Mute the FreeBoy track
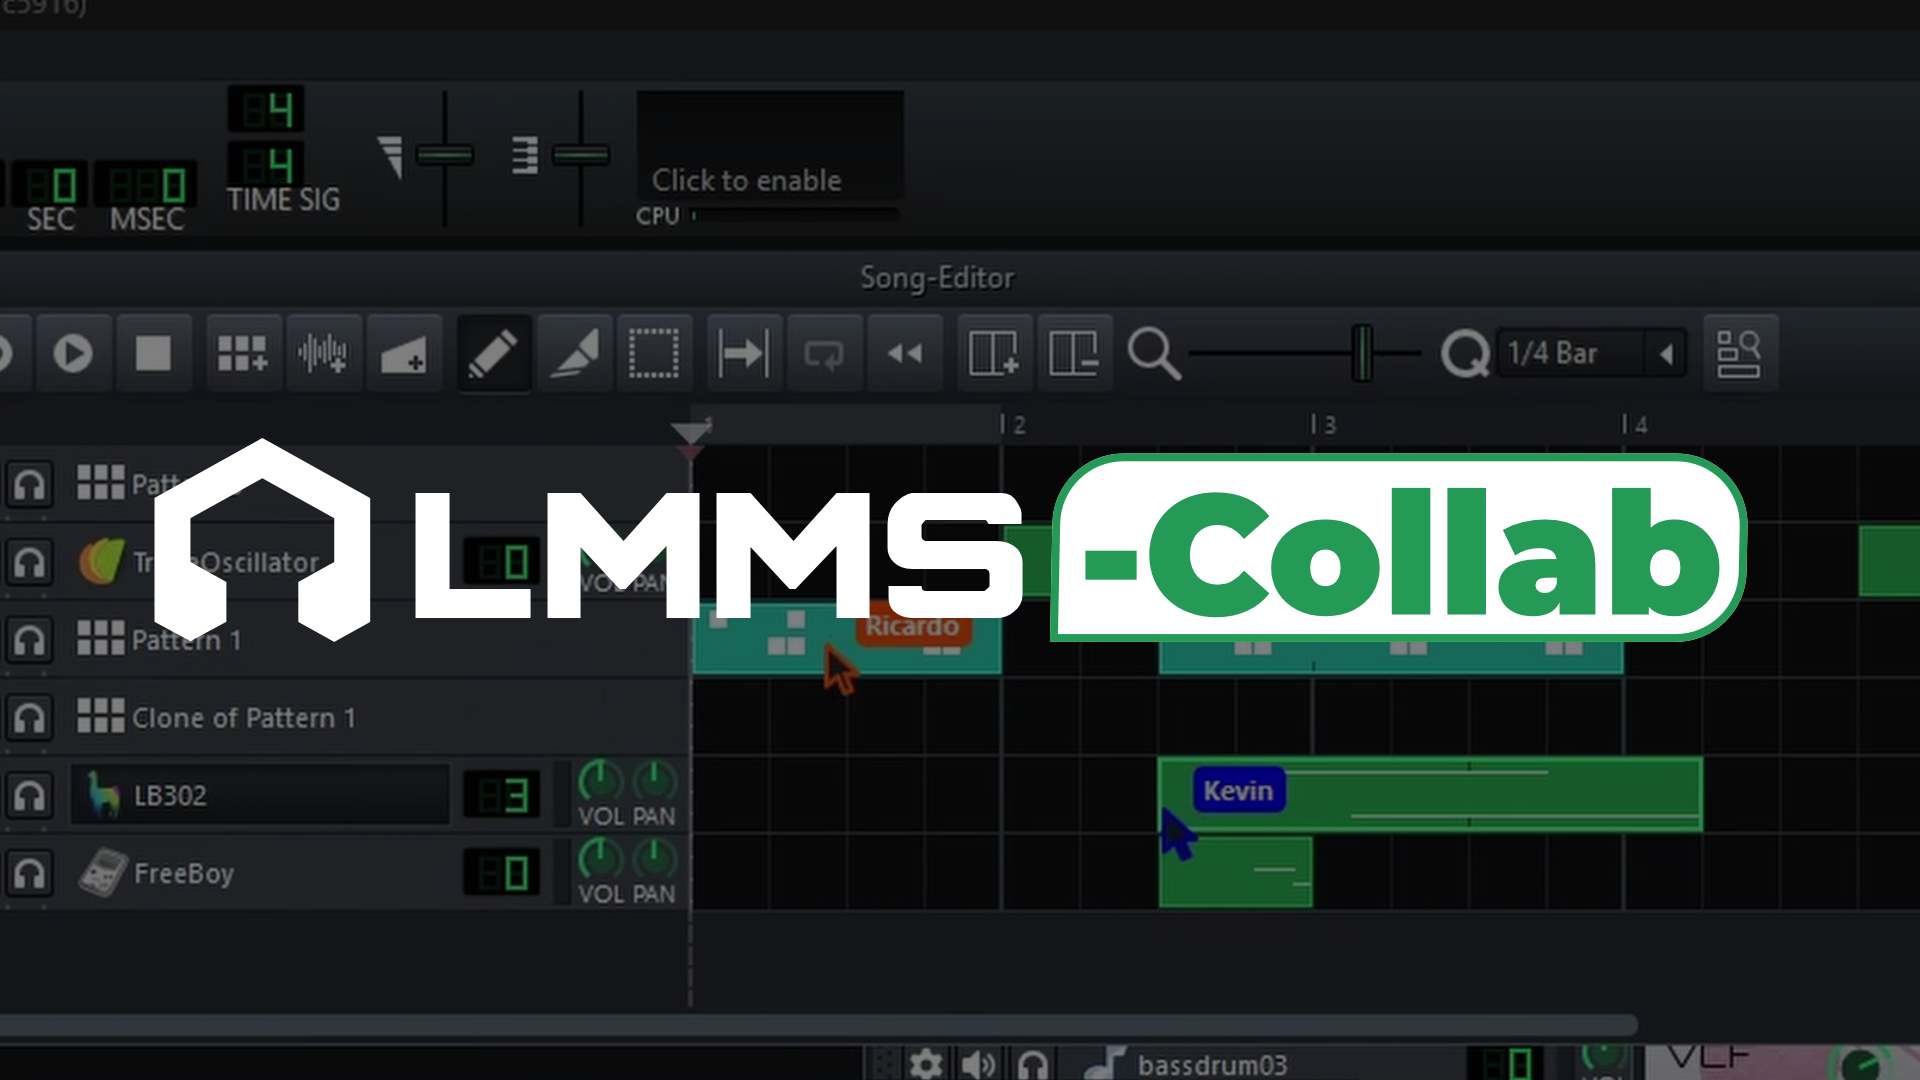This screenshot has height=1080, width=1920. tap(30, 873)
